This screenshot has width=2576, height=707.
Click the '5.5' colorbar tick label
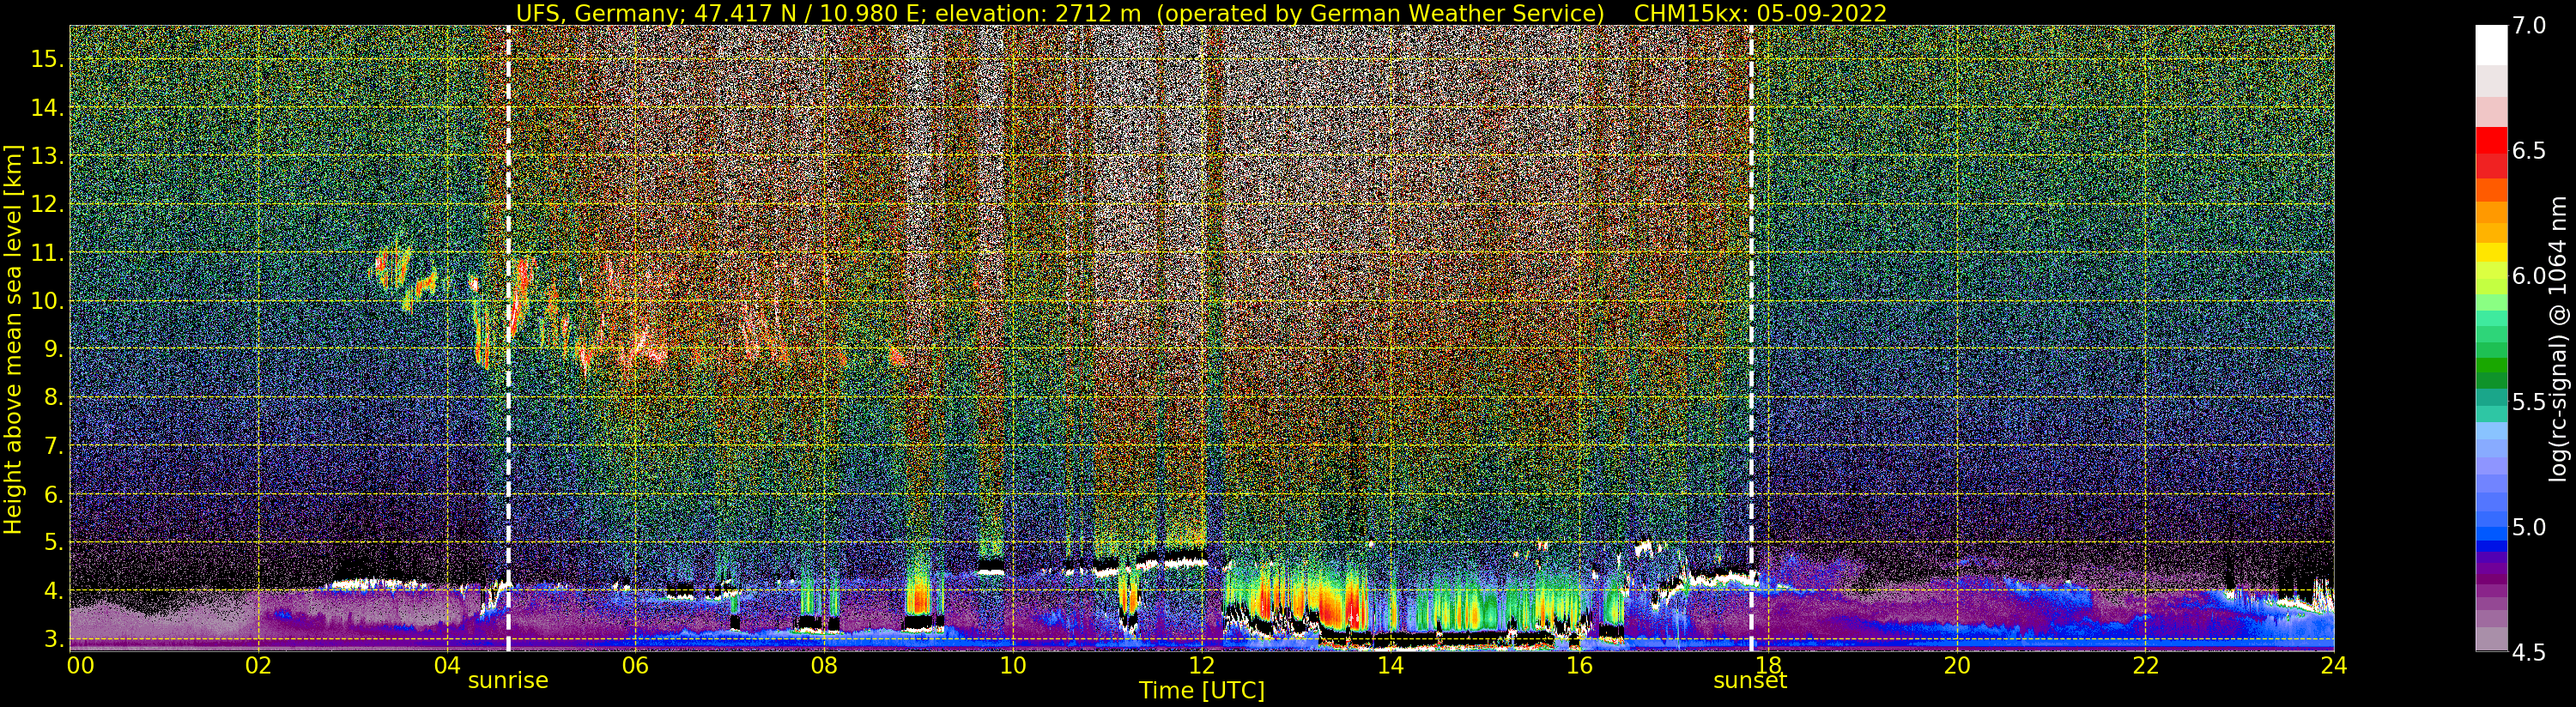point(2528,402)
